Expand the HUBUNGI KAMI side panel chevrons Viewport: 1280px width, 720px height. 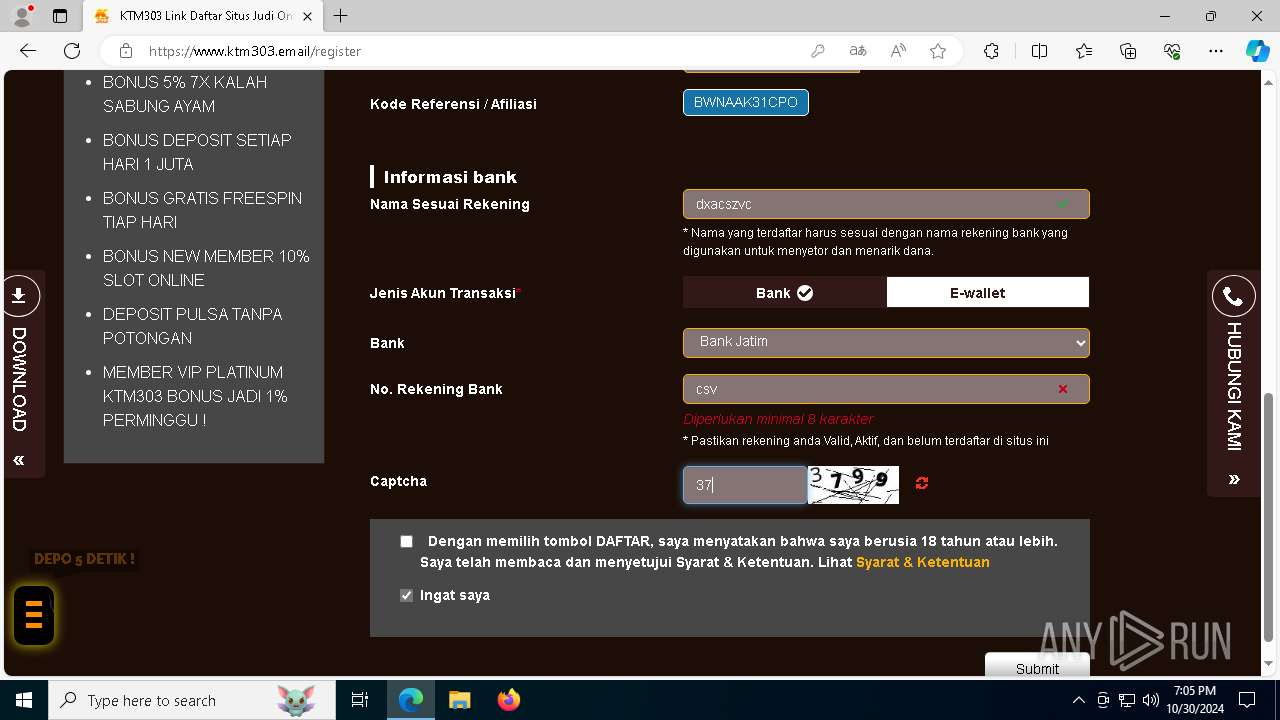(1234, 480)
